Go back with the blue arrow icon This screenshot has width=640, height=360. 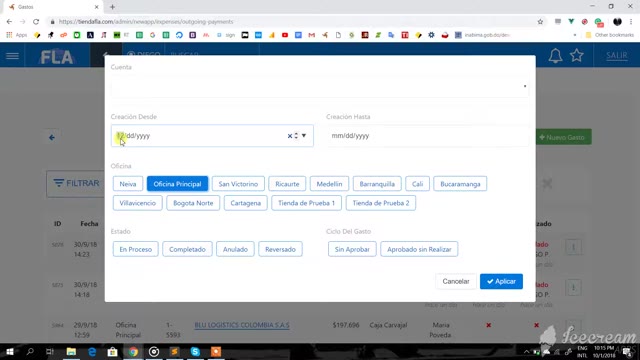point(52,138)
